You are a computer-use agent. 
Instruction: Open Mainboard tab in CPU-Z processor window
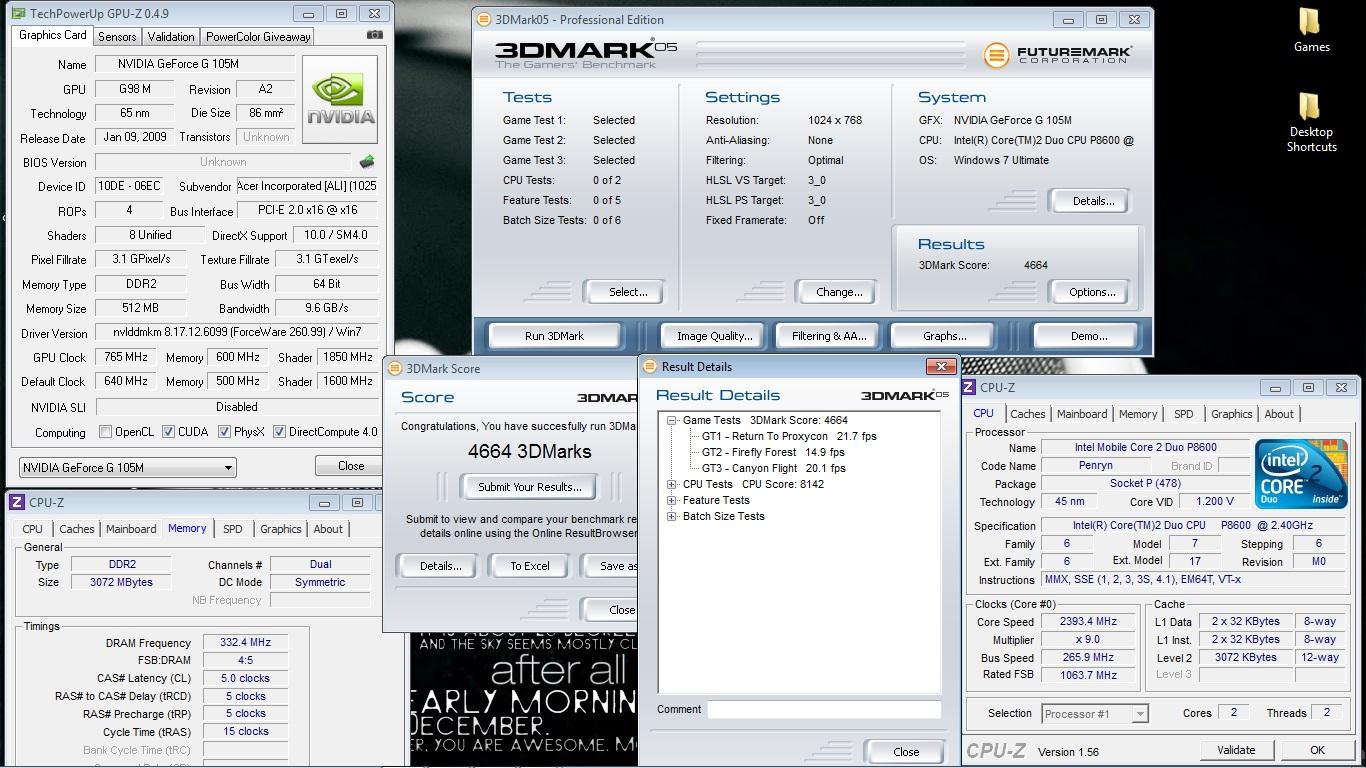tap(1082, 414)
